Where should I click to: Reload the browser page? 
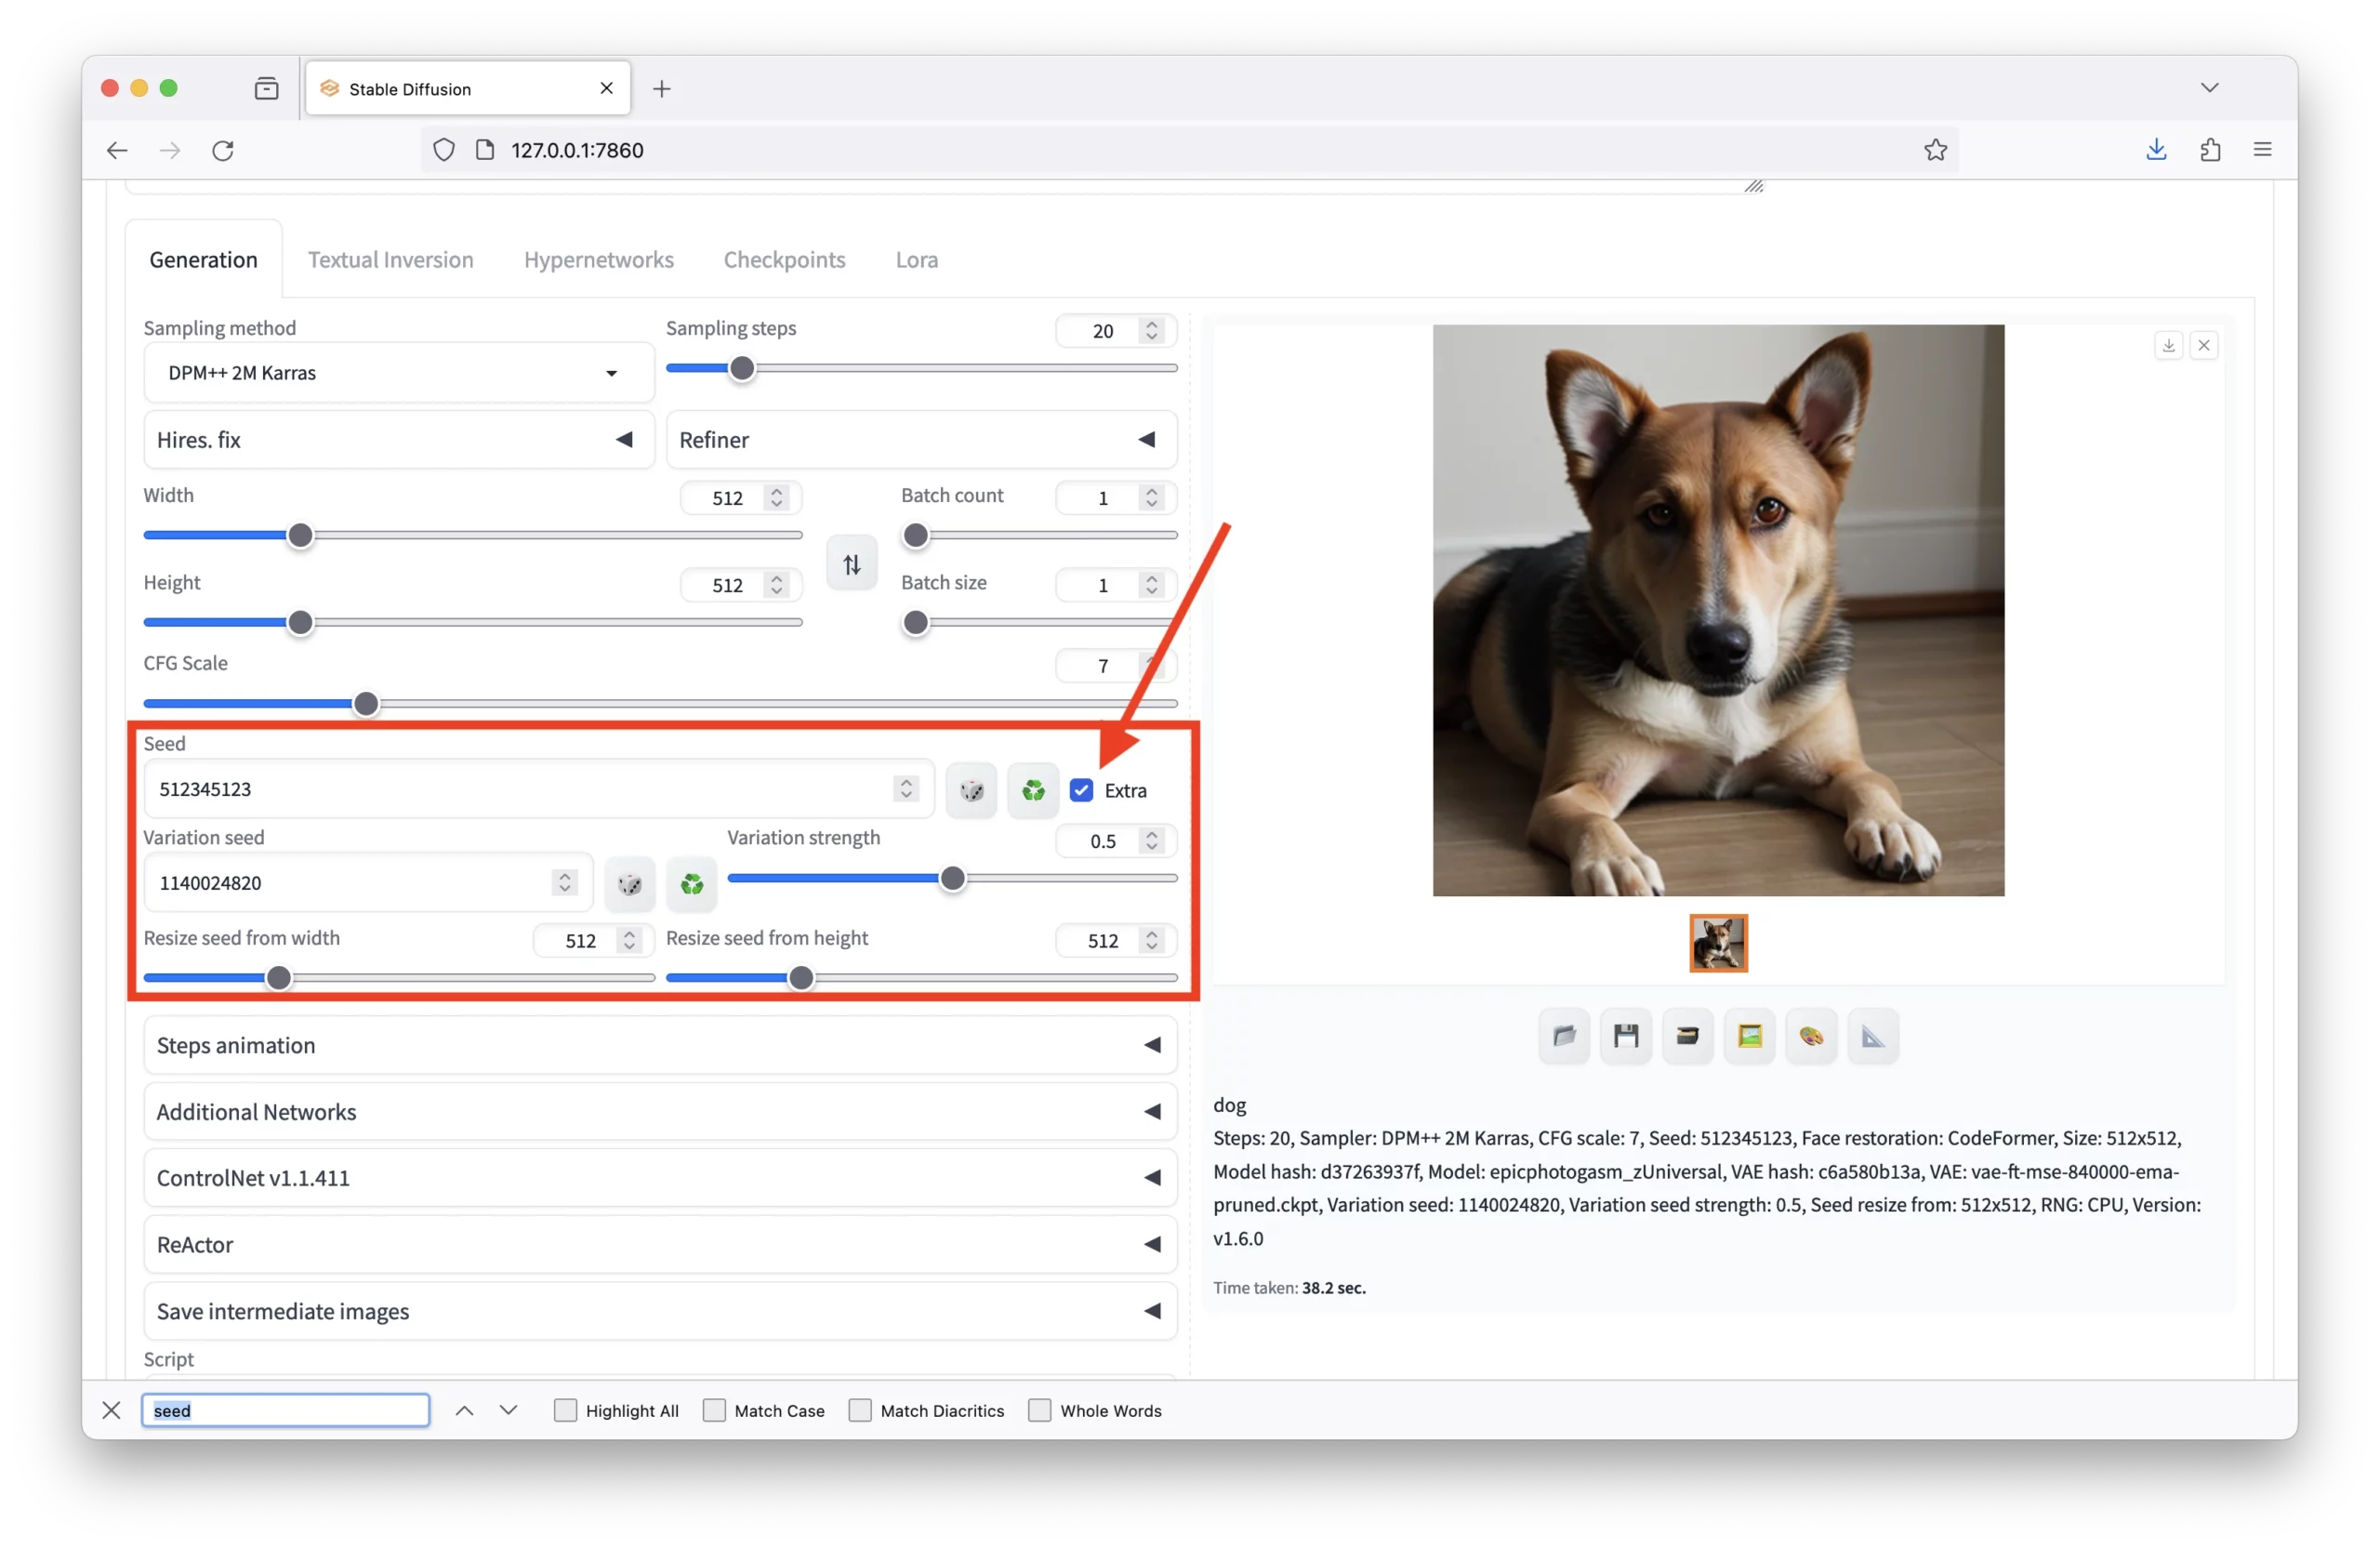[223, 150]
